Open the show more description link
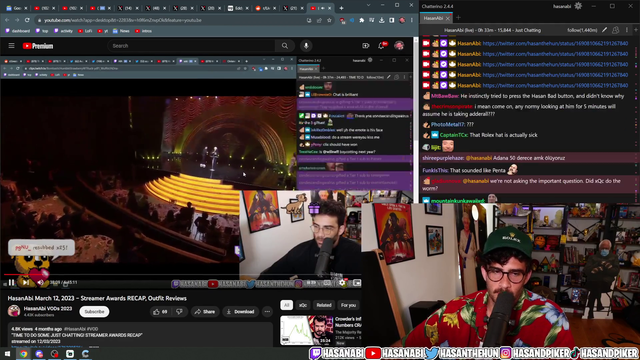The height and width of the screenshot is (360, 640). pos(94,347)
